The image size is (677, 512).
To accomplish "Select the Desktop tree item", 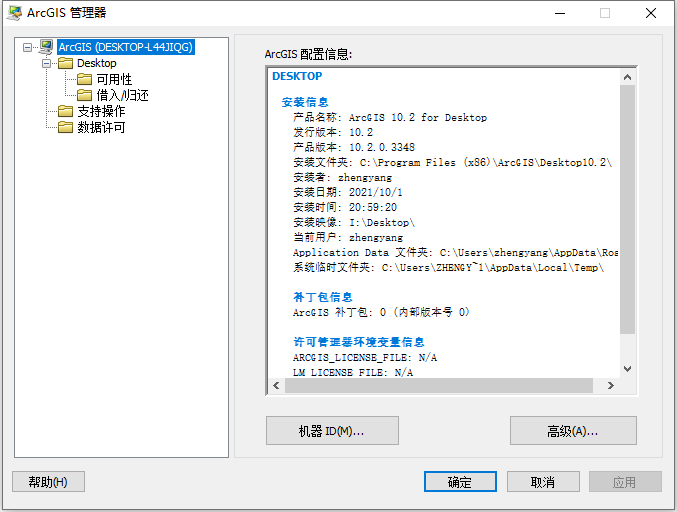I will coord(97,63).
